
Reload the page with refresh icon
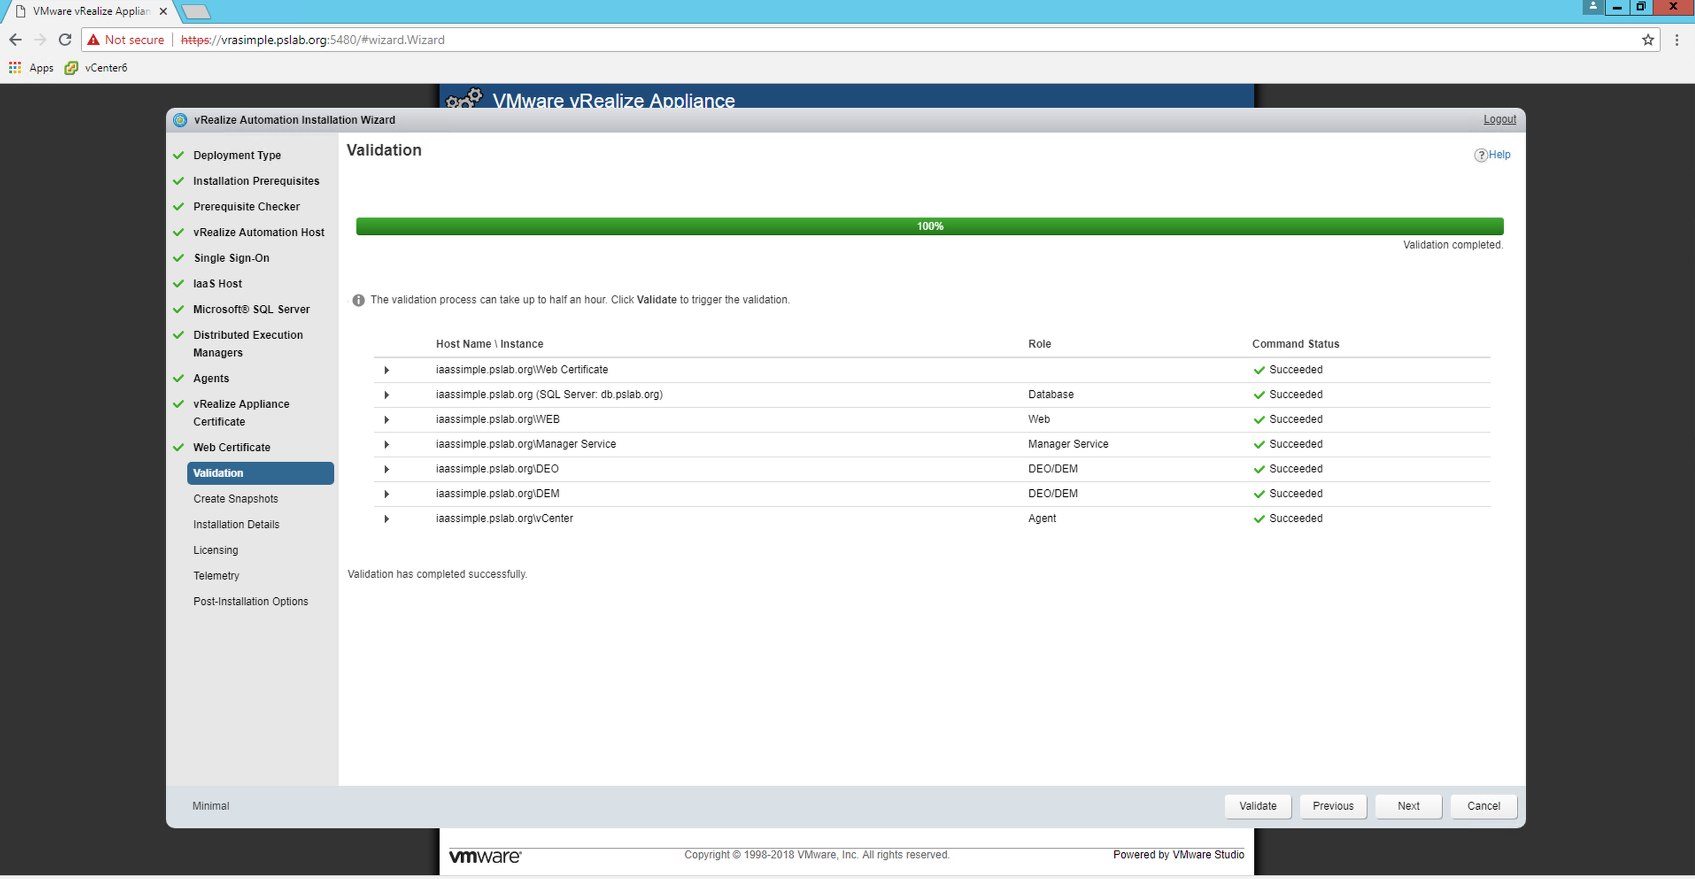pos(65,40)
